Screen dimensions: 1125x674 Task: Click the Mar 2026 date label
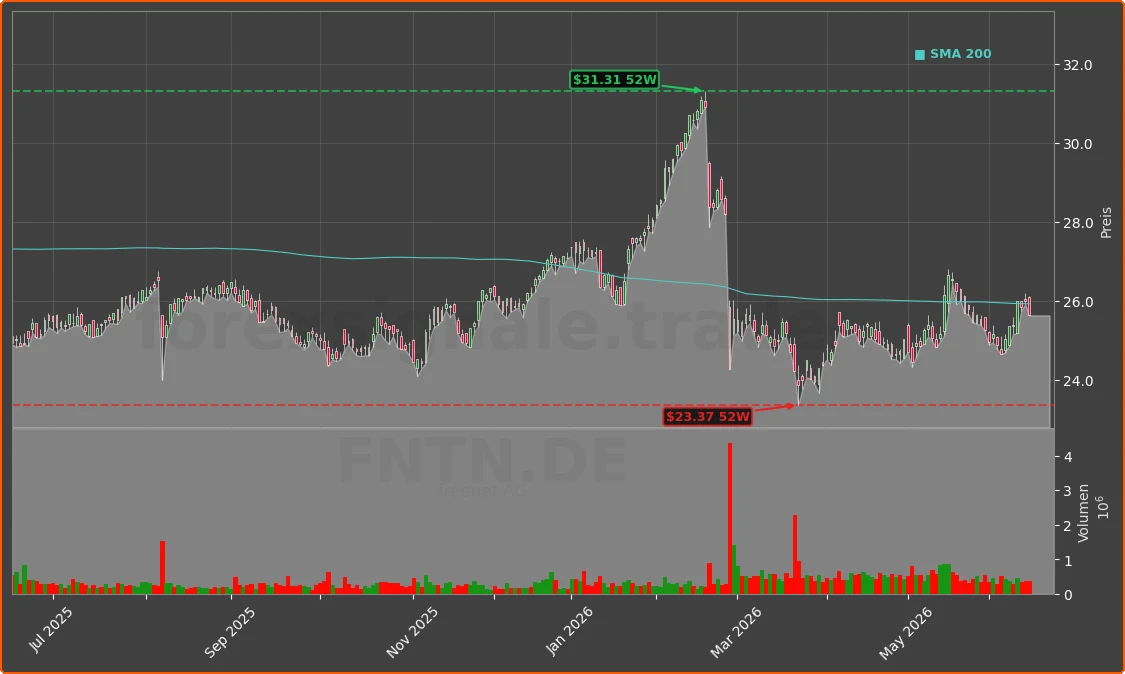[x=735, y=632]
